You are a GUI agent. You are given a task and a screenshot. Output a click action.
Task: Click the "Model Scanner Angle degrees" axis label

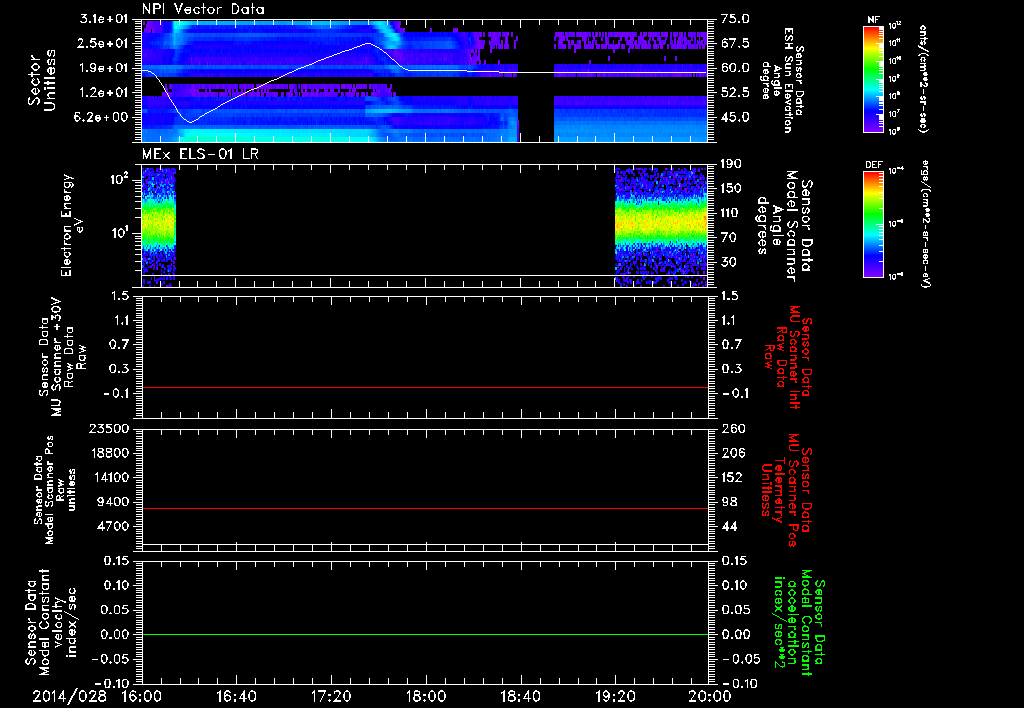click(x=784, y=226)
